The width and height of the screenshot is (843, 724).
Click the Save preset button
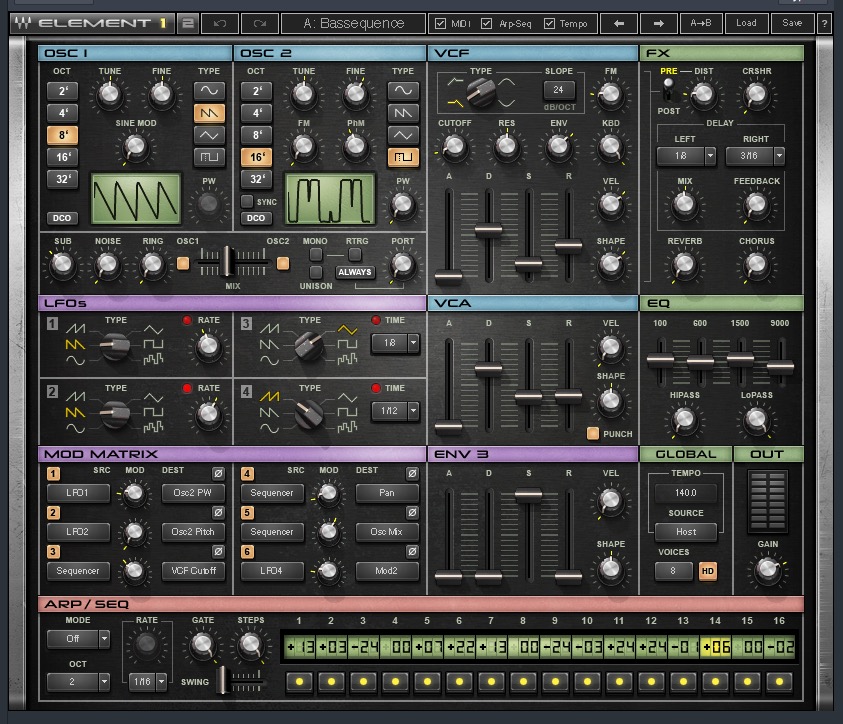pos(792,23)
